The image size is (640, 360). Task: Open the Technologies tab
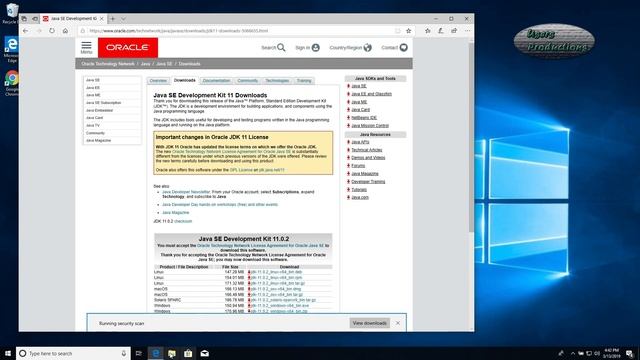click(277, 80)
